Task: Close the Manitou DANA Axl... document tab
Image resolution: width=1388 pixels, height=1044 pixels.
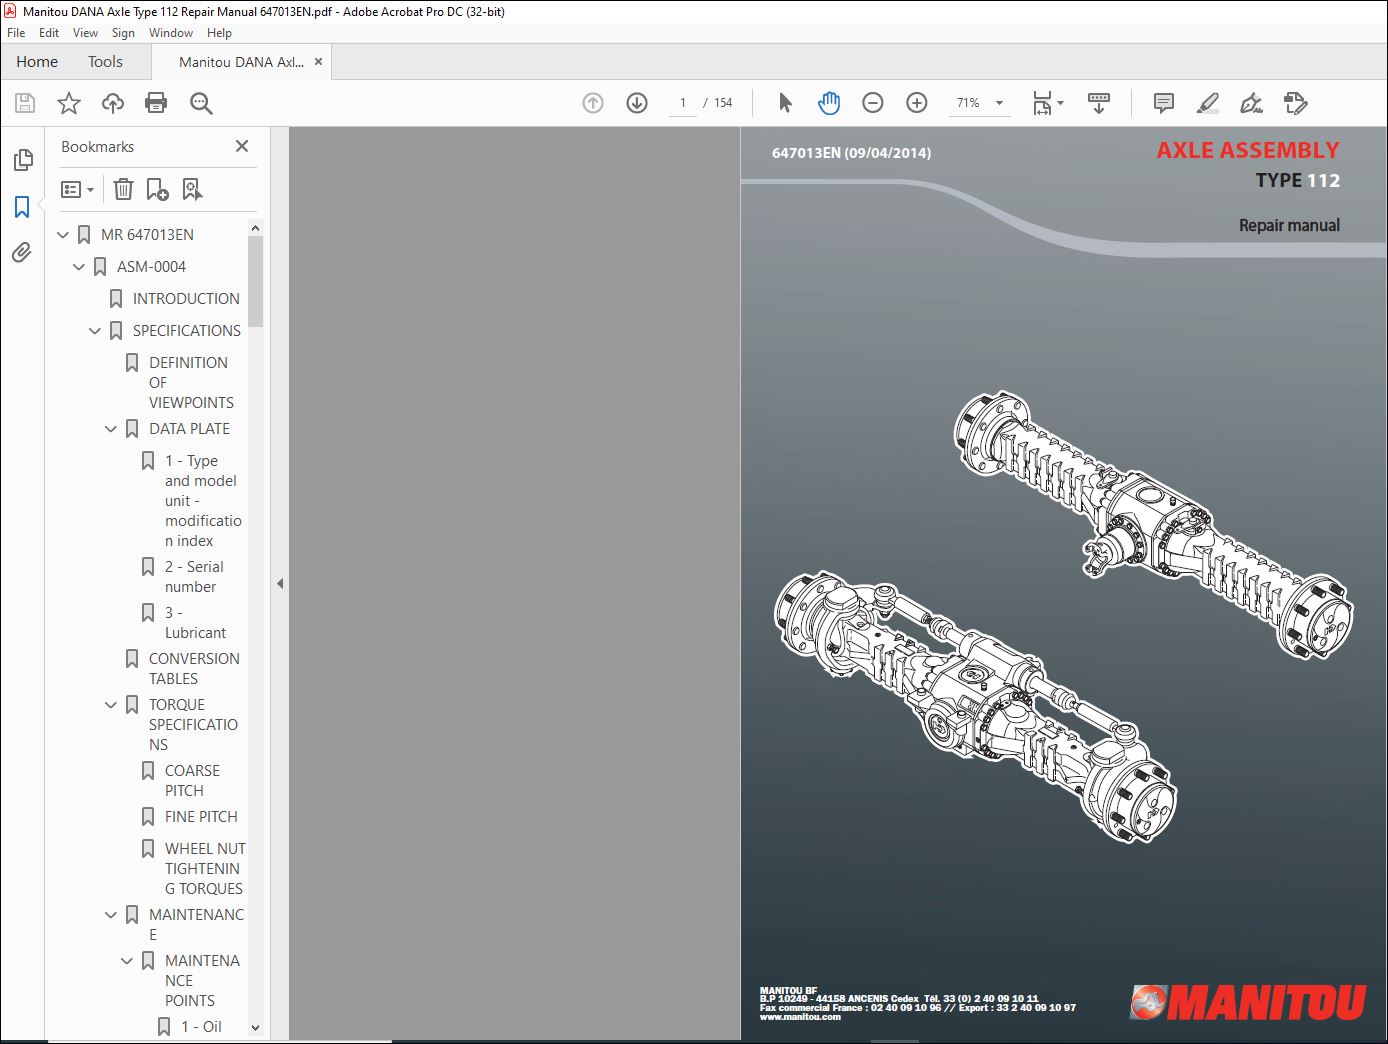Action: point(318,62)
